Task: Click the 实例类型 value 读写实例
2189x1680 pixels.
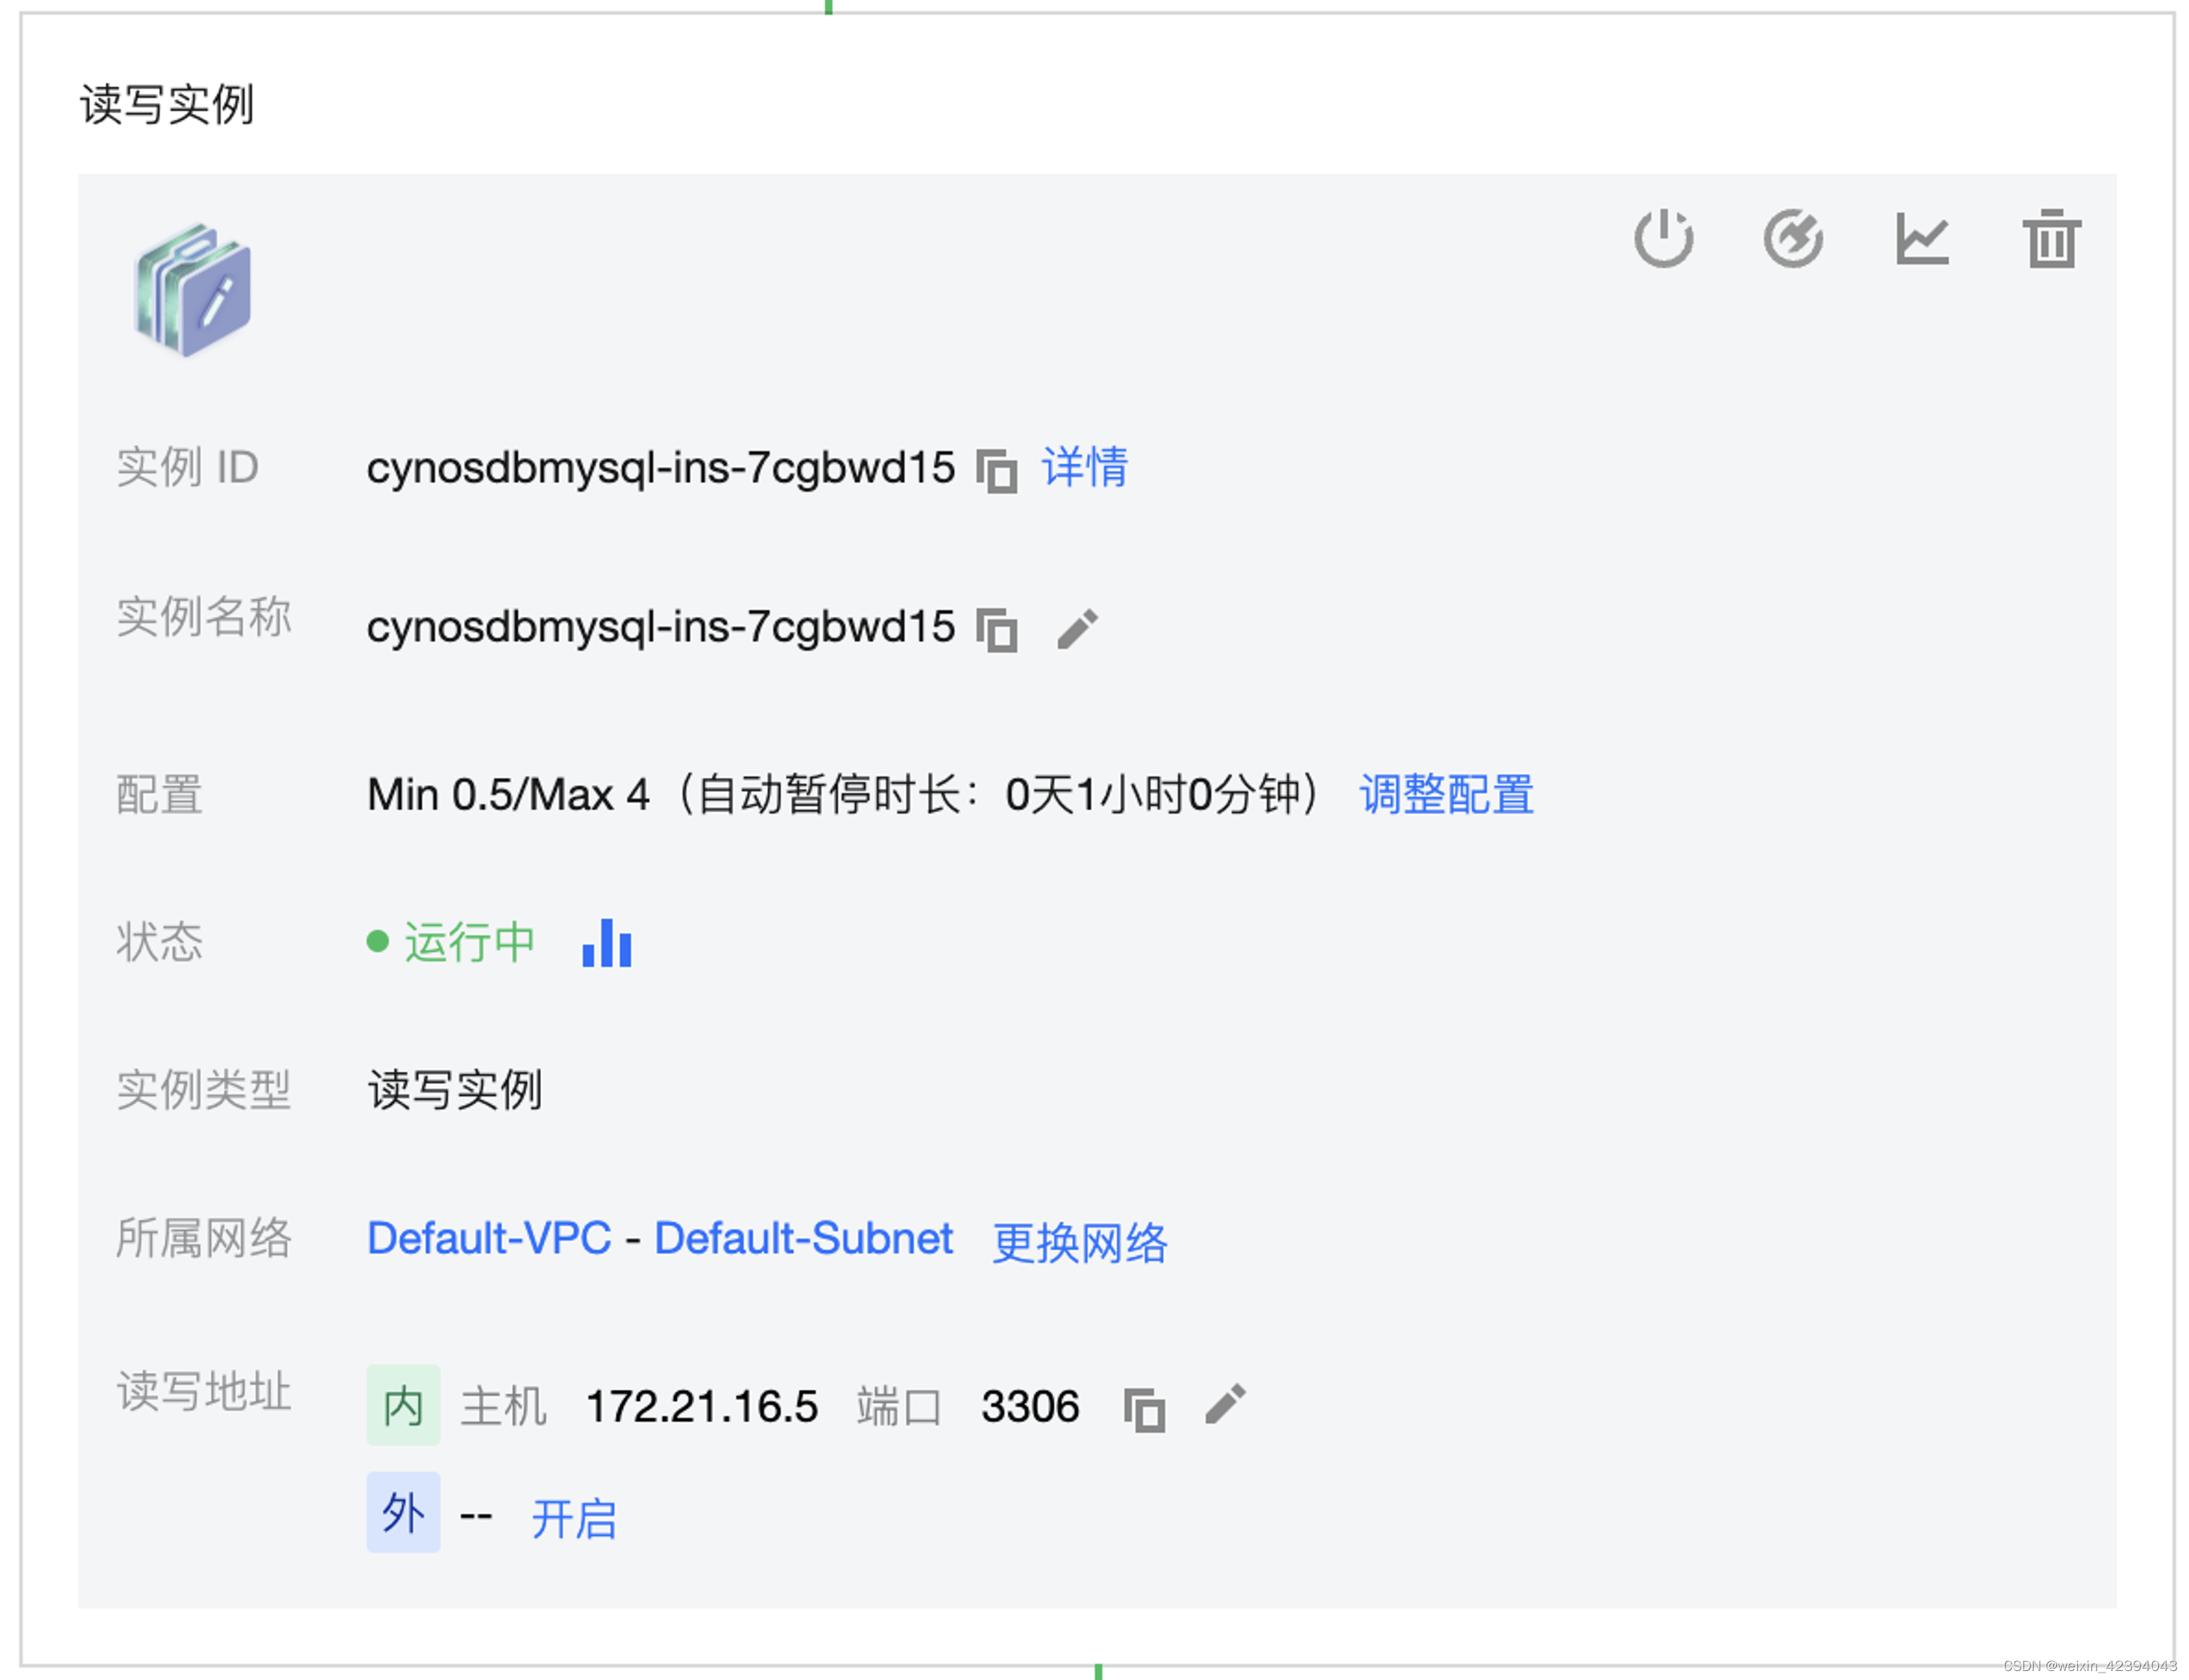Action: tap(455, 1090)
